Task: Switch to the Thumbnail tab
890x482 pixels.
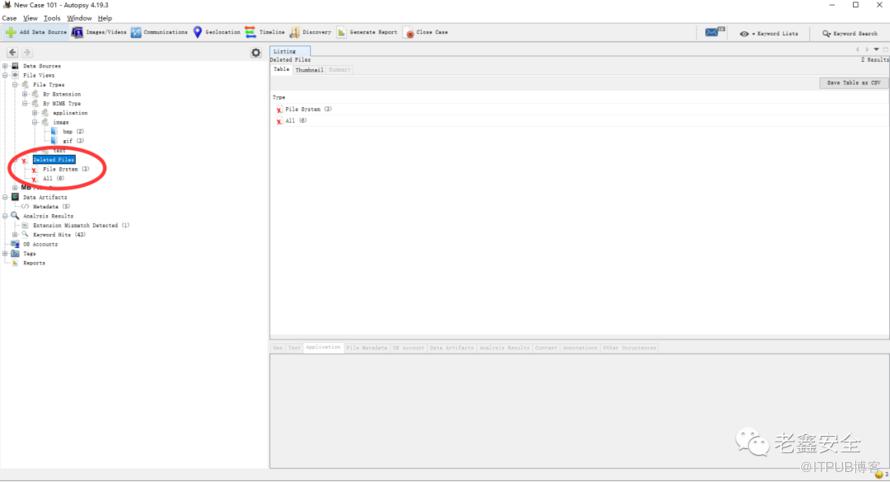Action: tap(309, 70)
